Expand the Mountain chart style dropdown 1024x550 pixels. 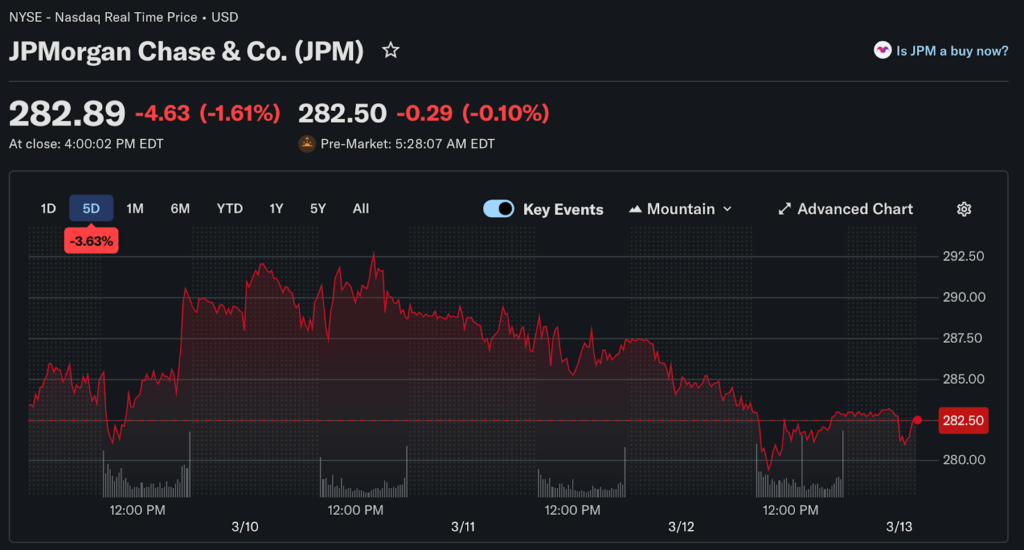(x=727, y=209)
